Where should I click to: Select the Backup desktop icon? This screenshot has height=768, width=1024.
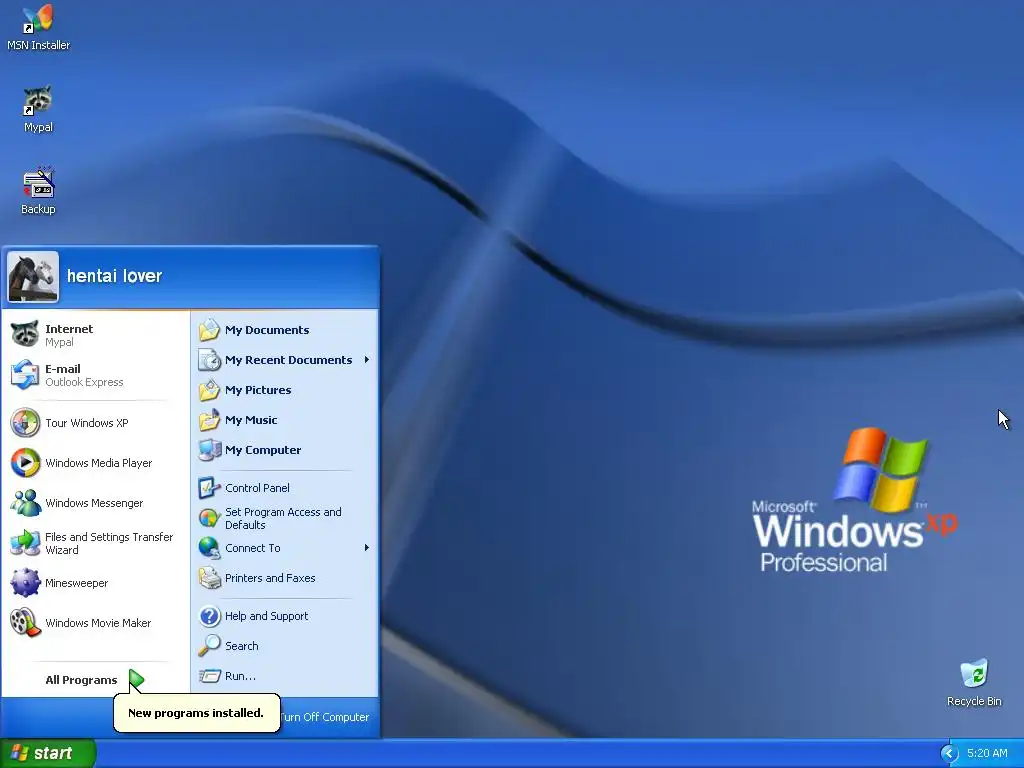click(x=38, y=191)
